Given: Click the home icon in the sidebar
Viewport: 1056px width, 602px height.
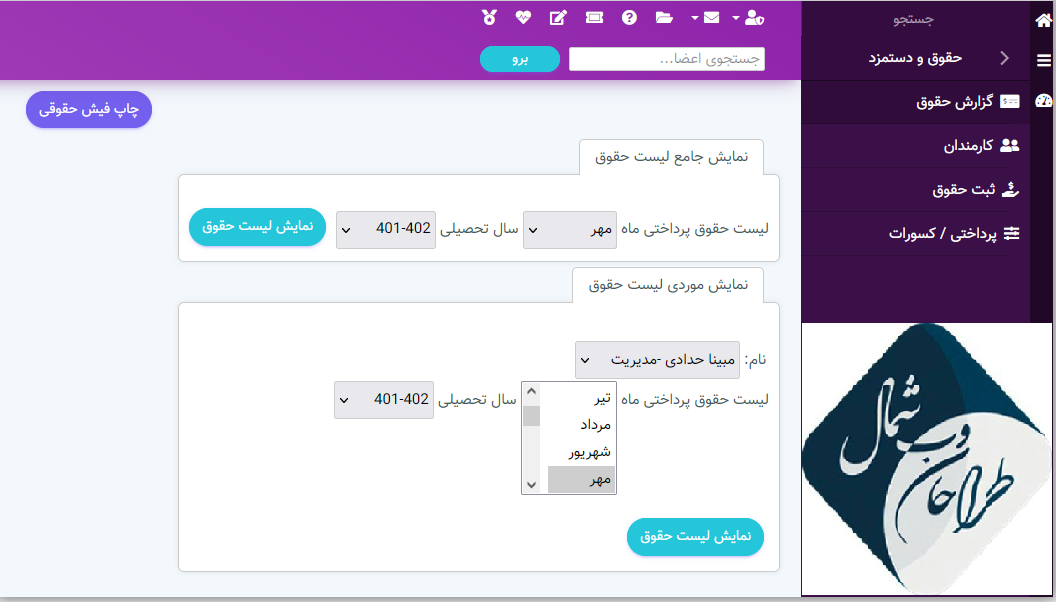Looking at the screenshot, I should [x=1043, y=20].
